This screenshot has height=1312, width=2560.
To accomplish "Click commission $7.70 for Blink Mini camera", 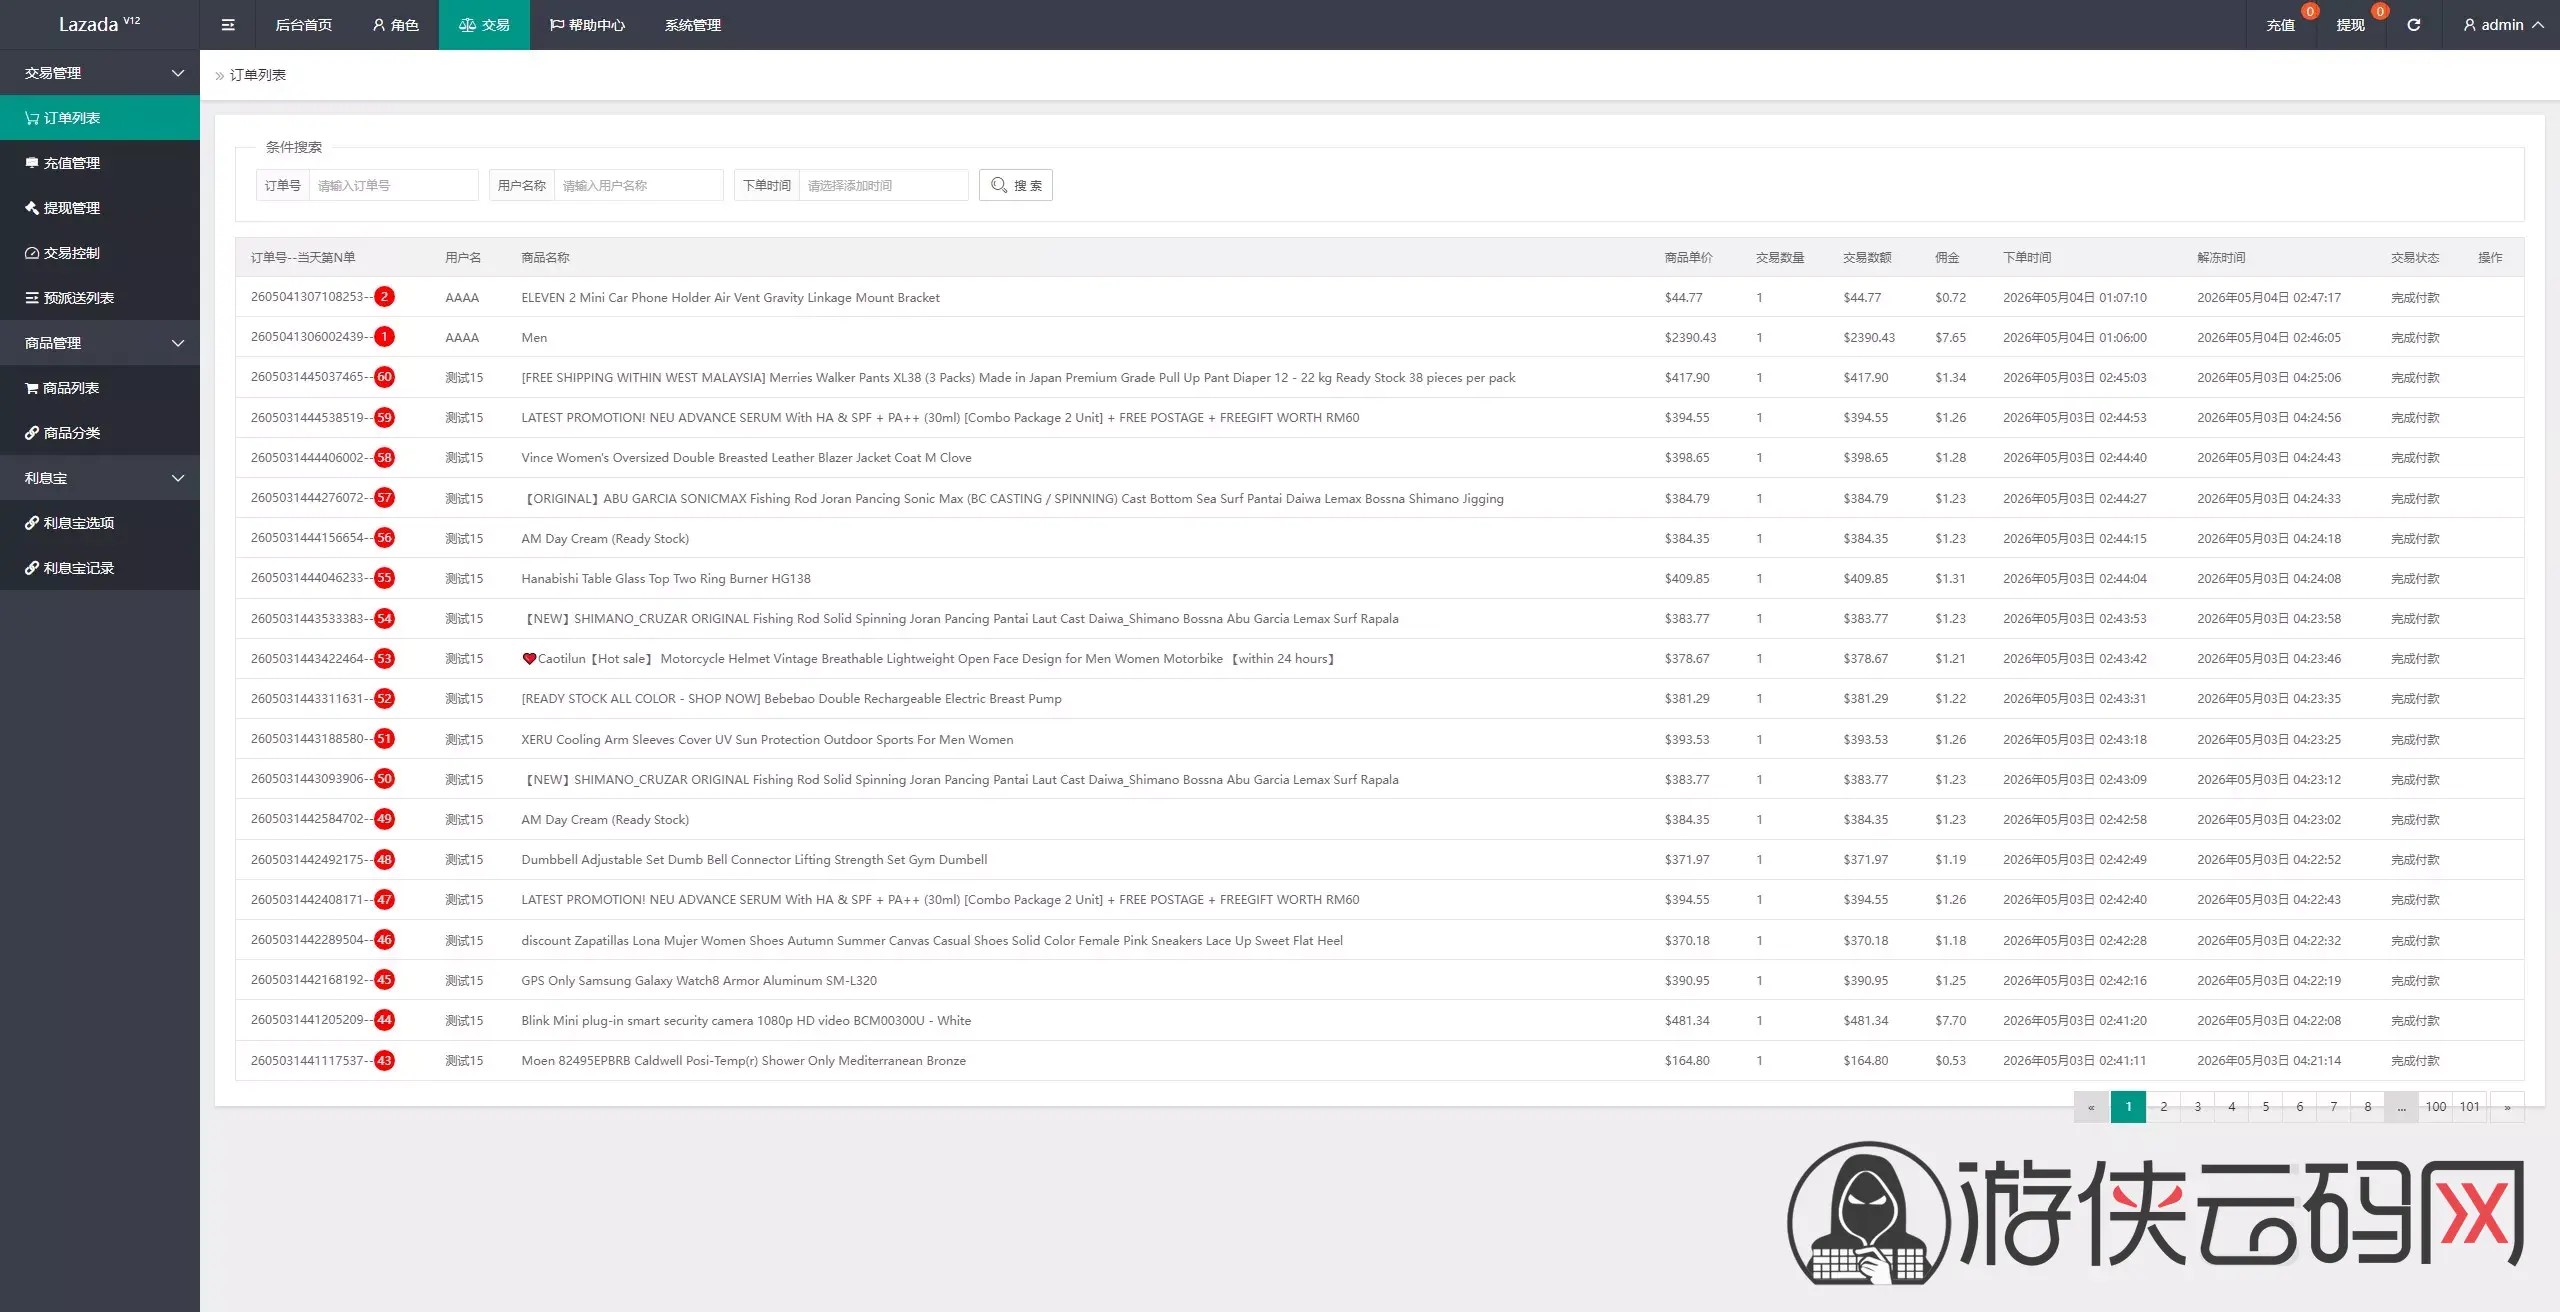I will (1950, 1020).
